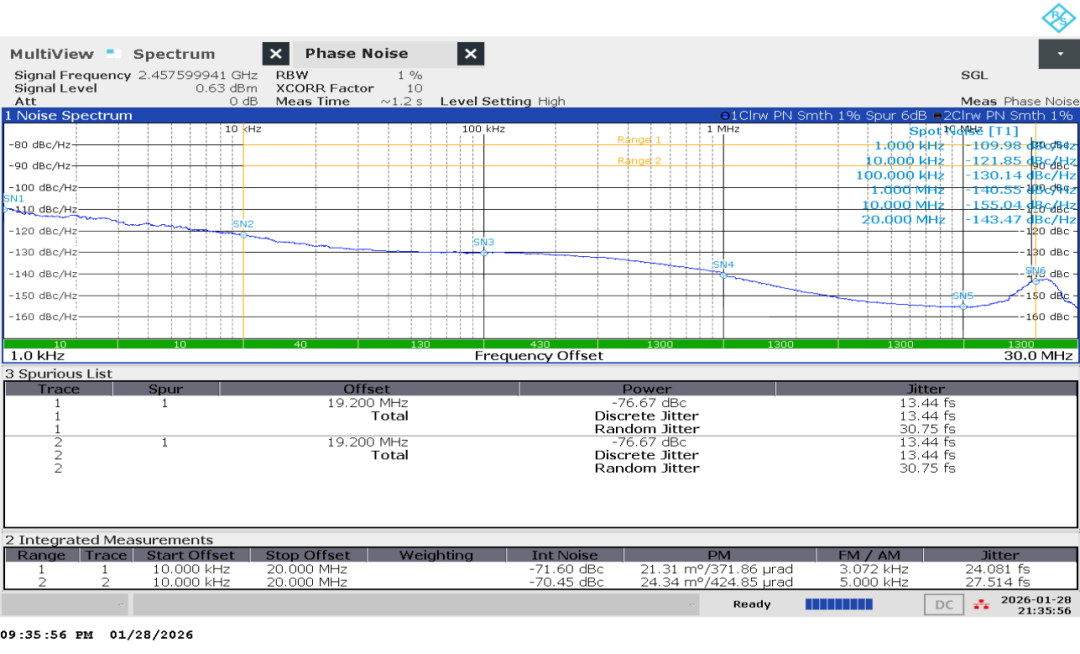Click the Meas Time ~1.2 s value

pyautogui.click(x=401, y=101)
